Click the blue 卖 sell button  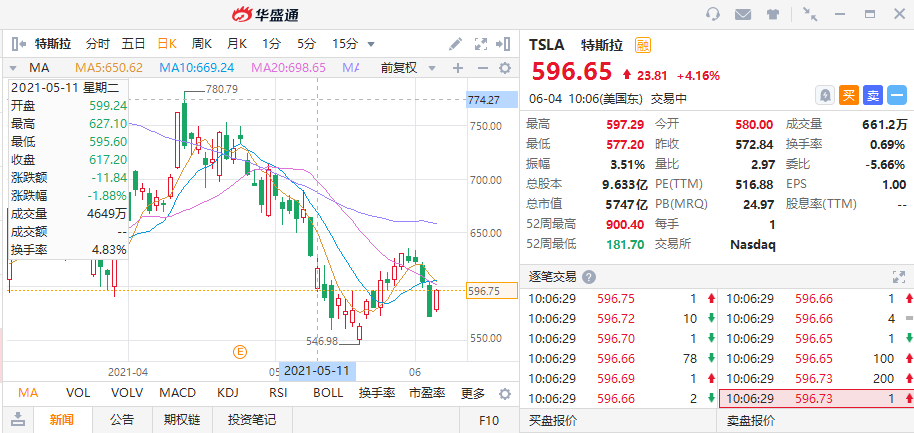[x=873, y=96]
